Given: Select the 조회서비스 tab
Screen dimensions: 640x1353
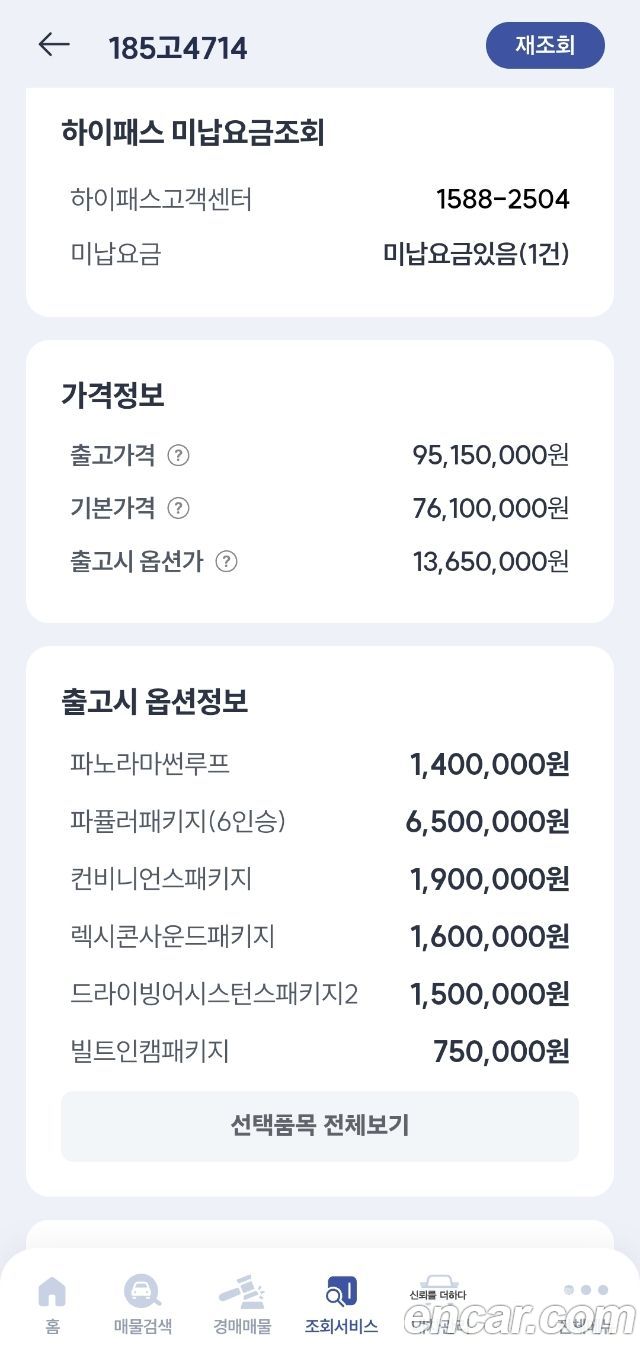Looking at the screenshot, I should (341, 1306).
